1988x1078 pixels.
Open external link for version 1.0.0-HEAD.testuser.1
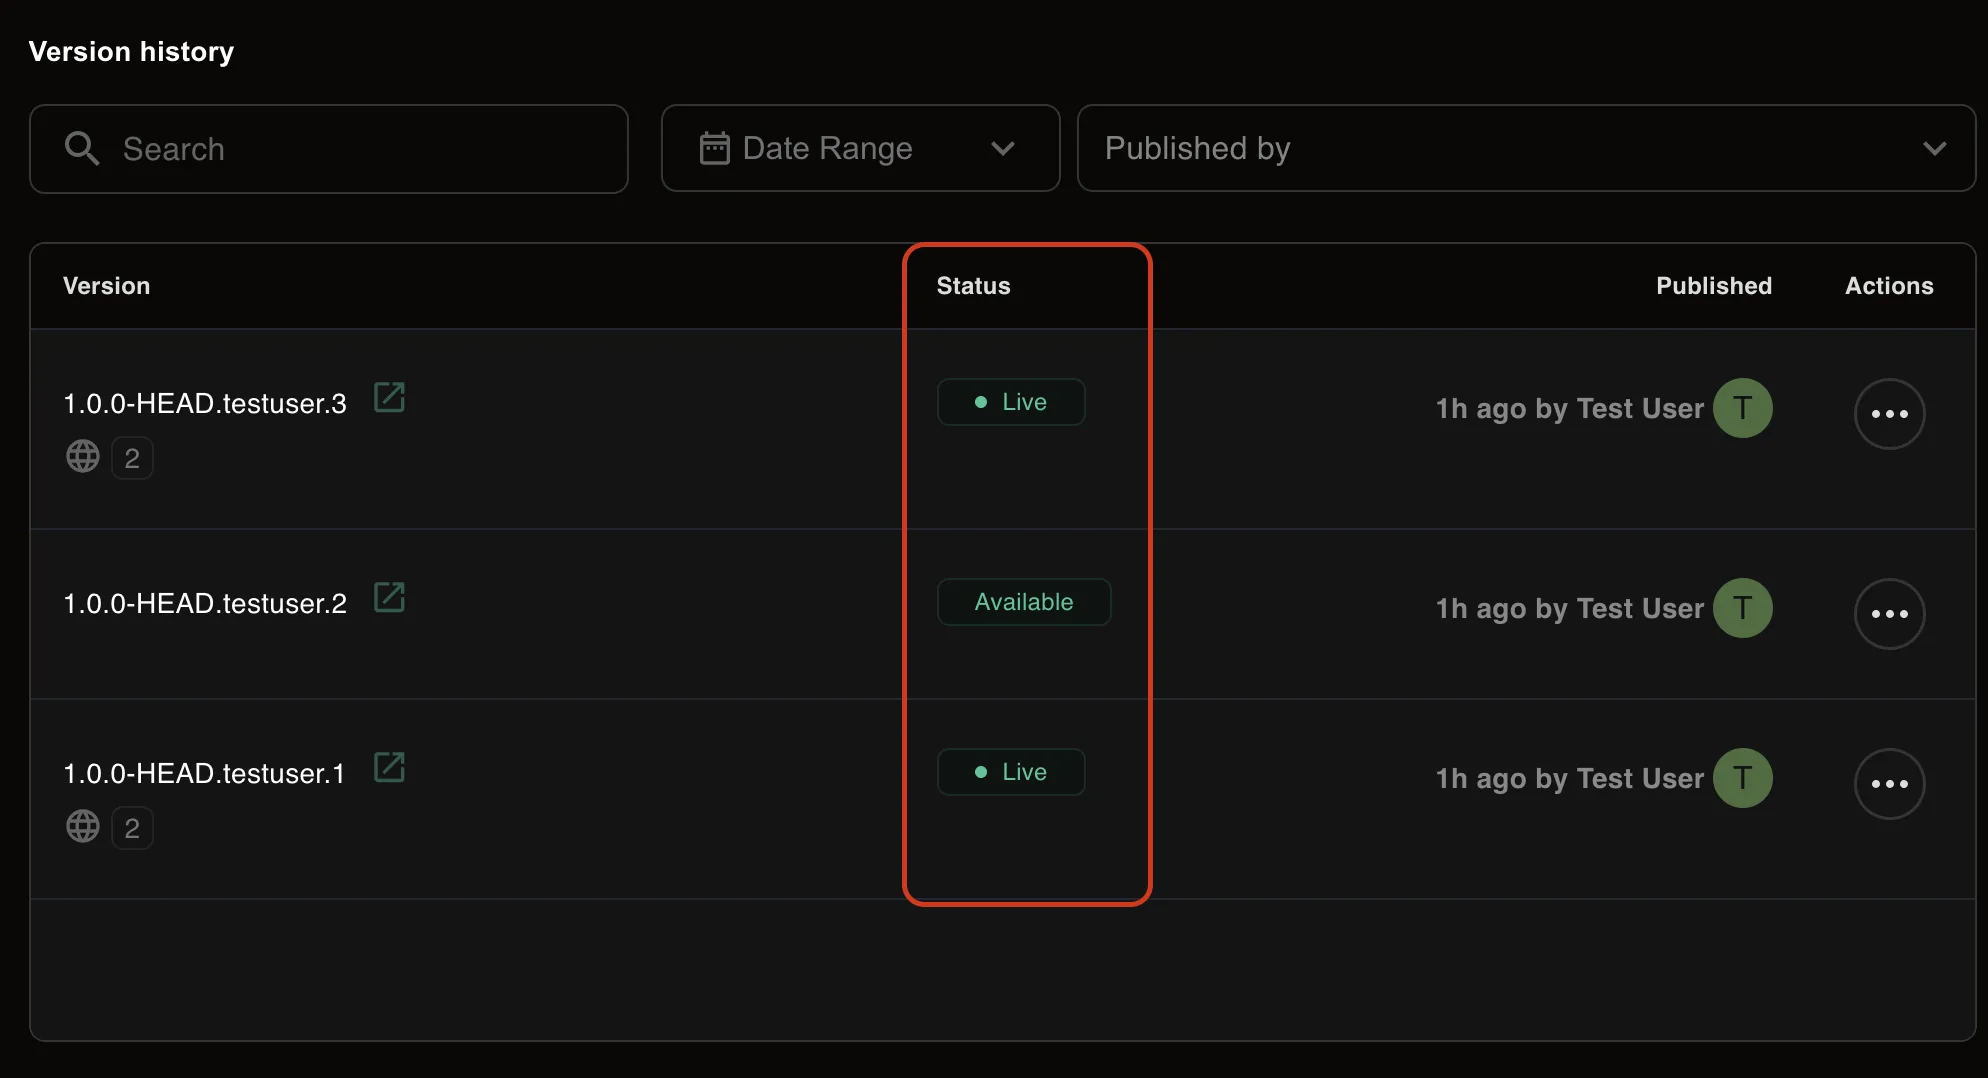tap(389, 768)
